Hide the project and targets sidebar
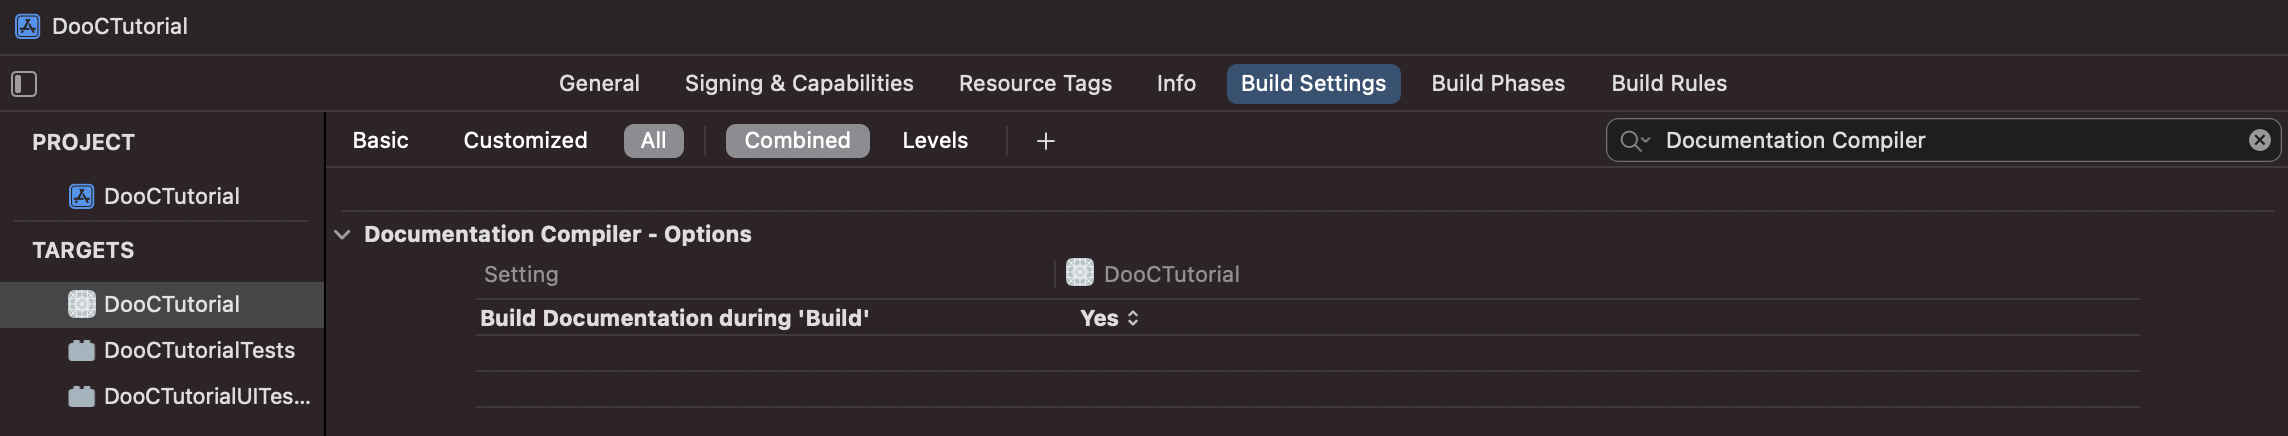The width and height of the screenshot is (2288, 436). (x=24, y=84)
